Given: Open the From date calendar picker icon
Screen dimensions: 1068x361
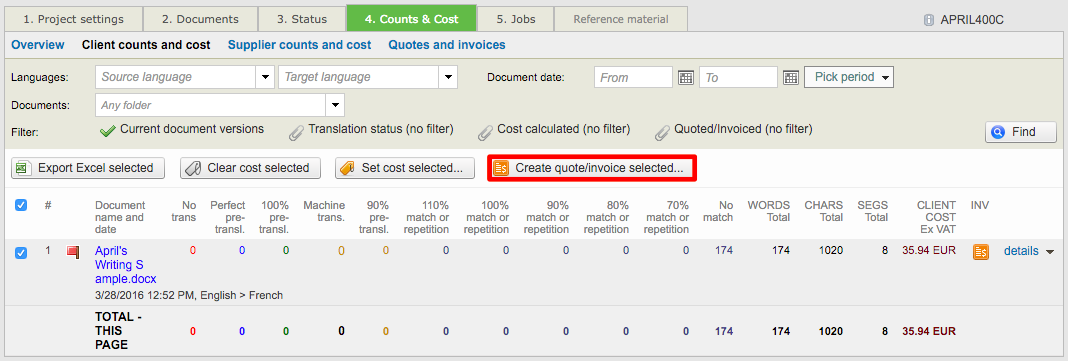Looking at the screenshot, I should [685, 78].
